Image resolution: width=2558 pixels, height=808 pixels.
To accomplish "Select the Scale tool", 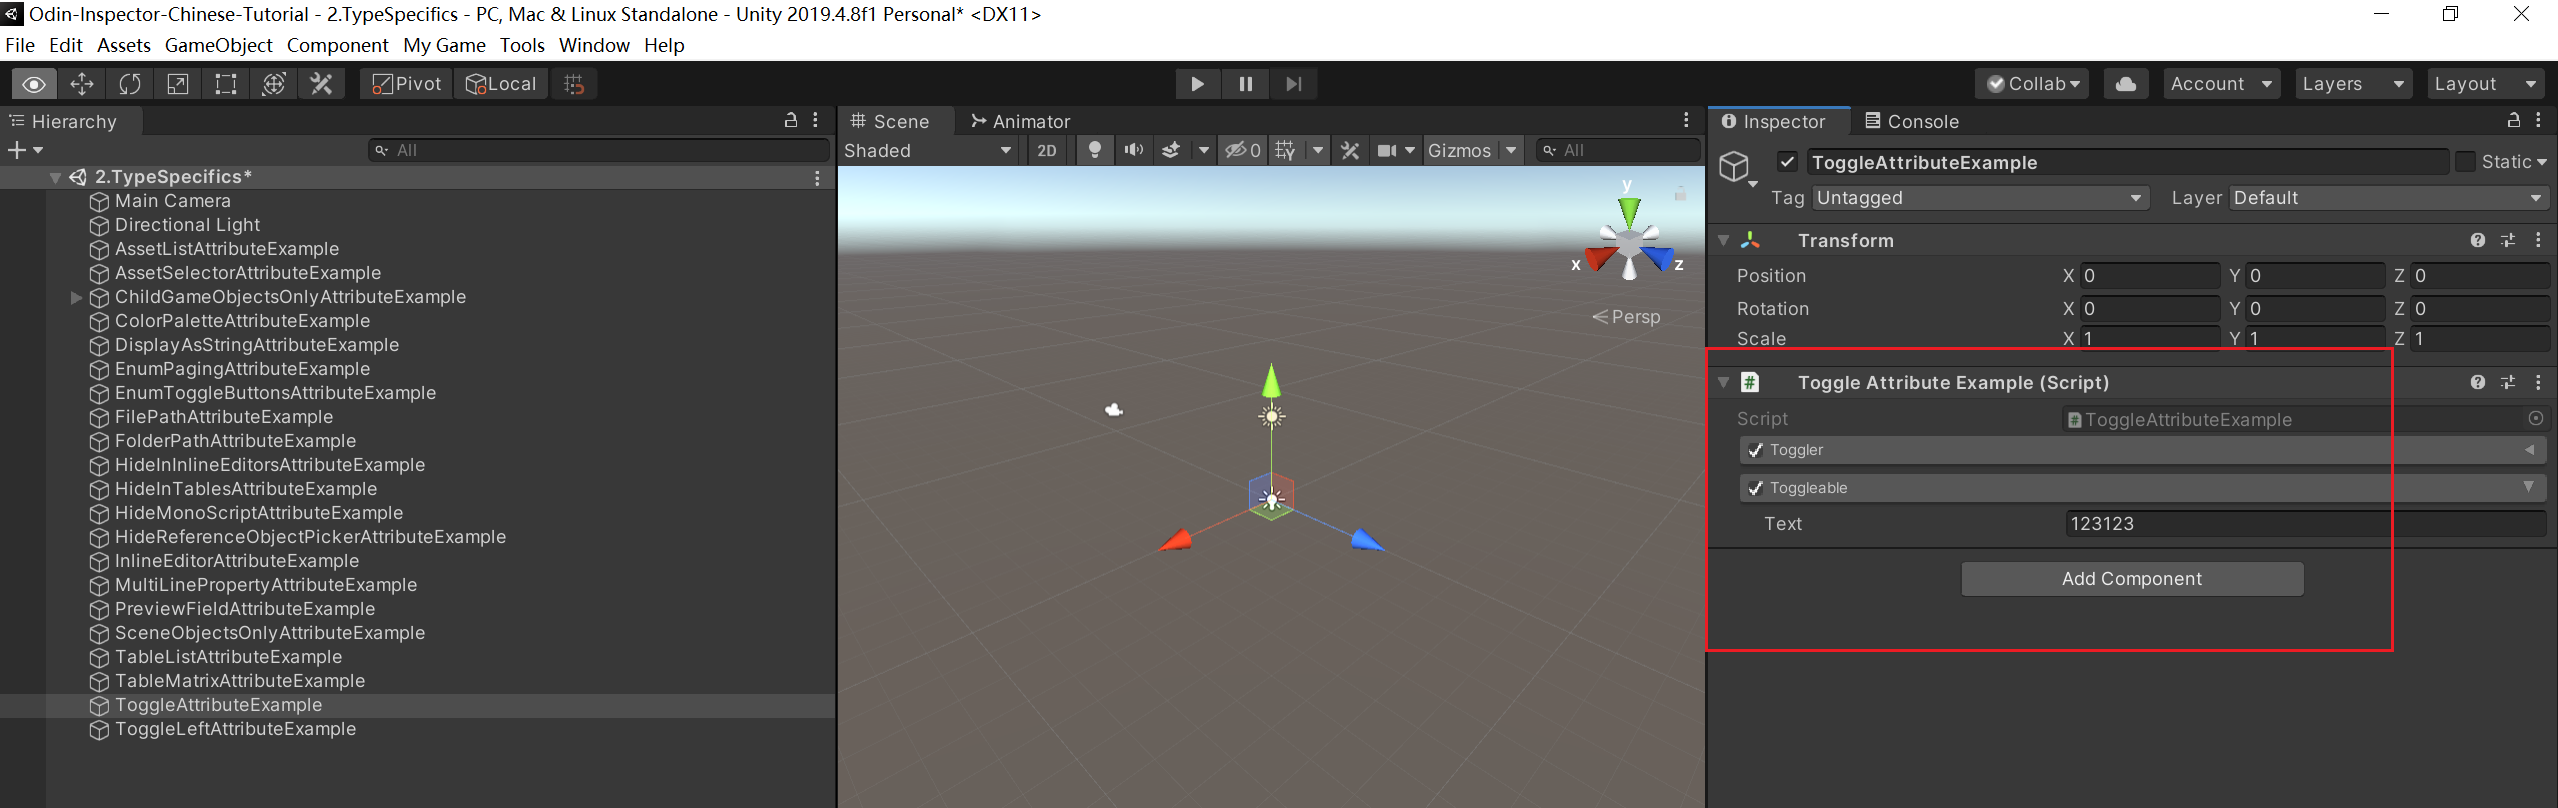I will tap(178, 84).
